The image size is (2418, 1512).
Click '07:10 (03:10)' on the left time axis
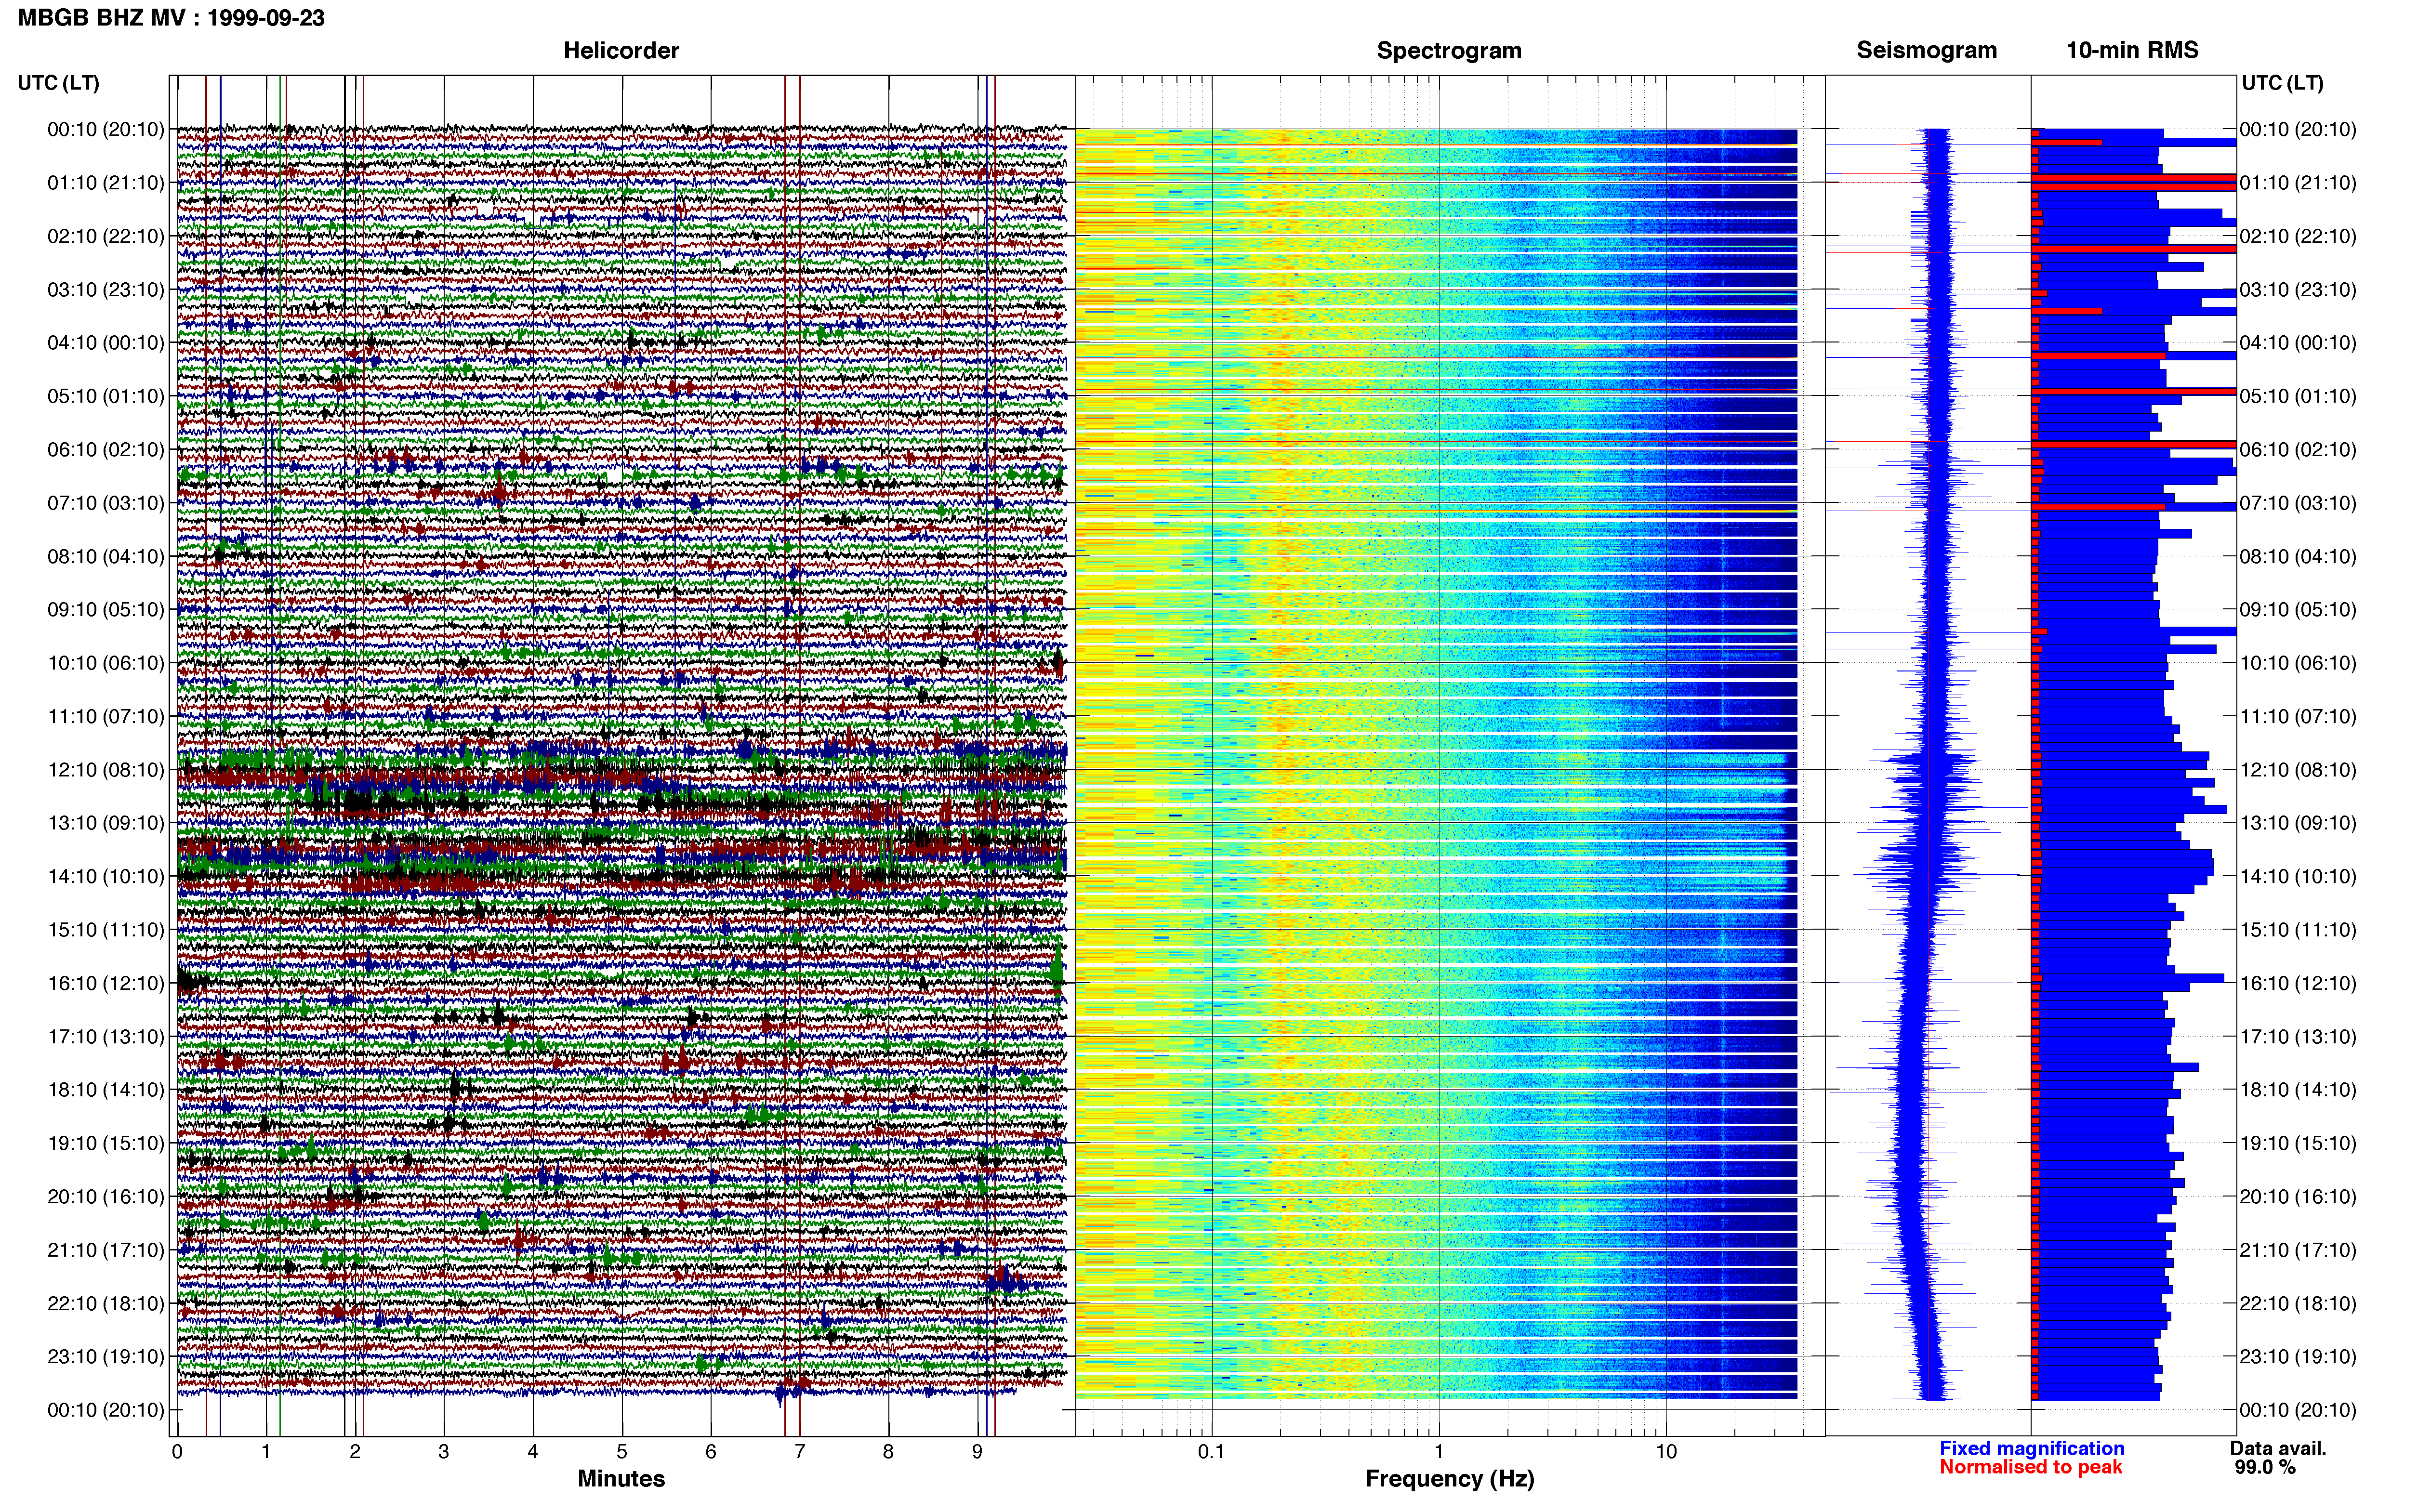pyautogui.click(x=106, y=503)
